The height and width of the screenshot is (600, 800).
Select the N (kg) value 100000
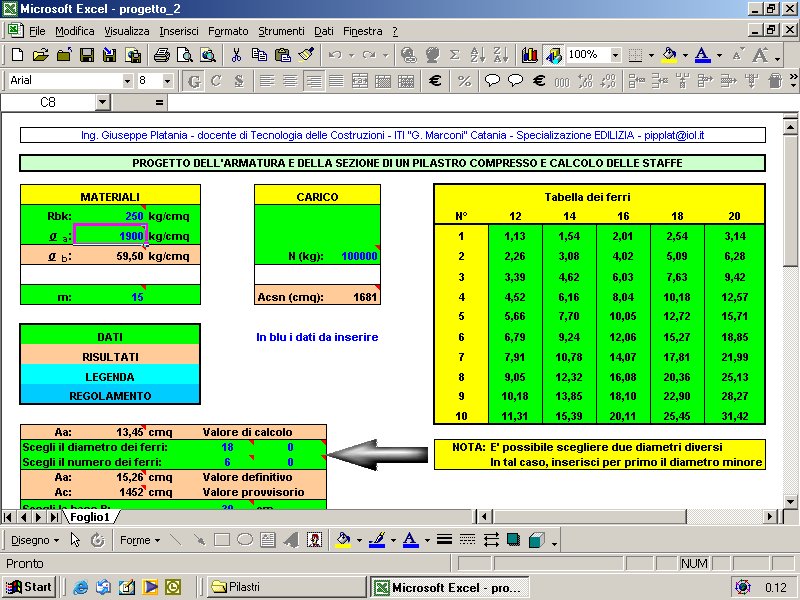359,256
